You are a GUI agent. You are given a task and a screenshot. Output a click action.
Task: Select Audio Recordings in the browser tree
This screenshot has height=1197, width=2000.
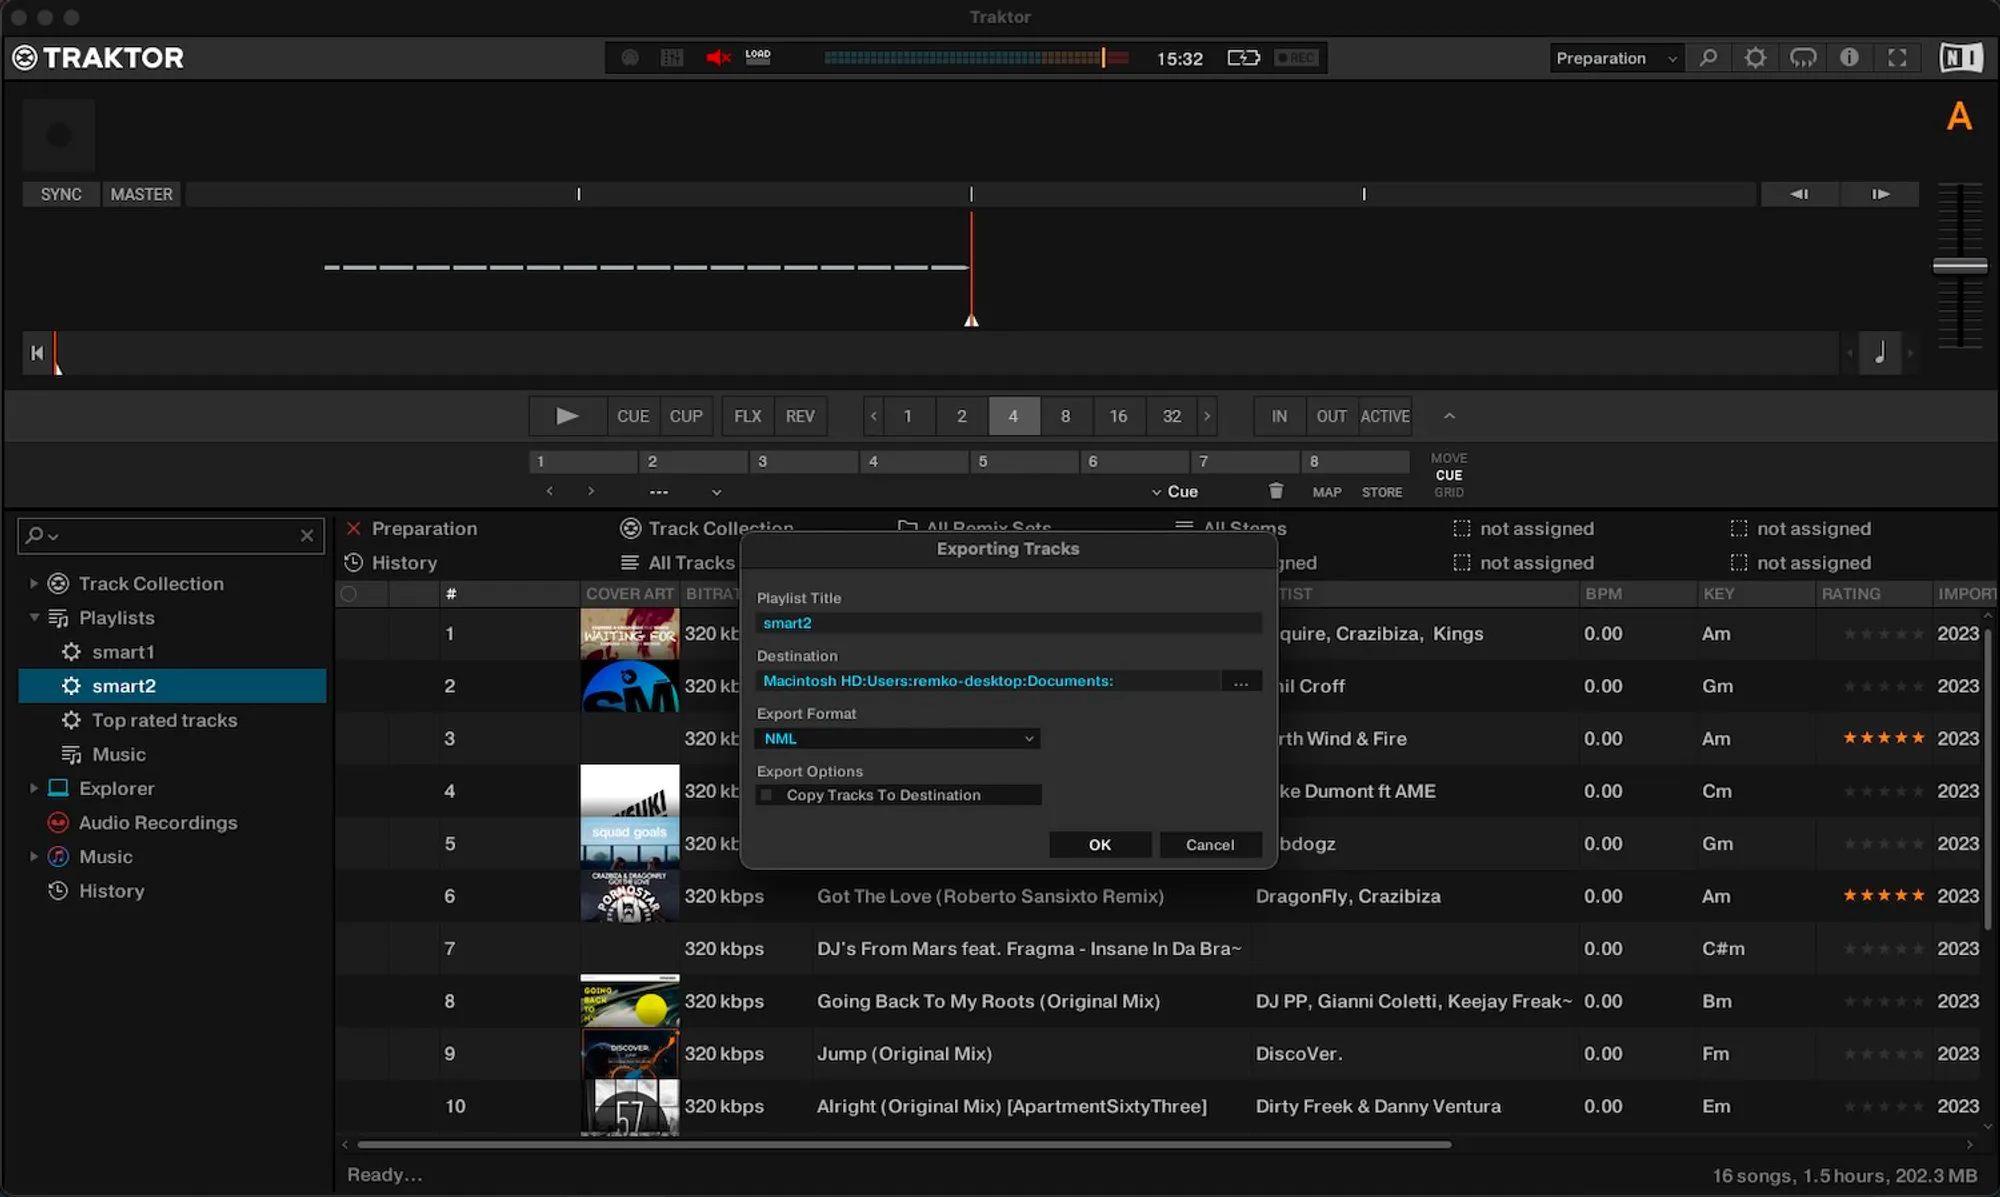tap(157, 822)
